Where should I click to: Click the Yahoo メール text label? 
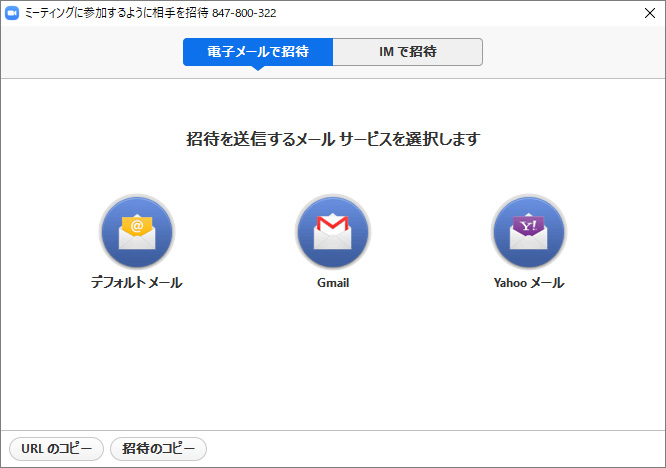point(529,283)
